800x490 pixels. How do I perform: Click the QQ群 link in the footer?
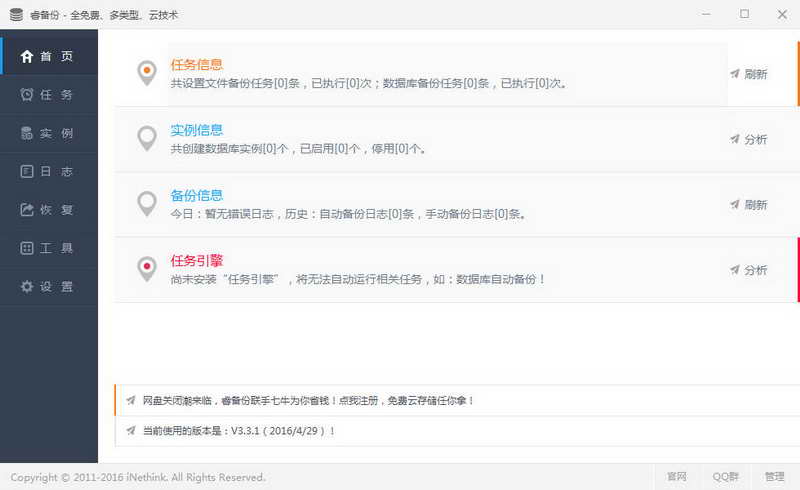[725, 477]
